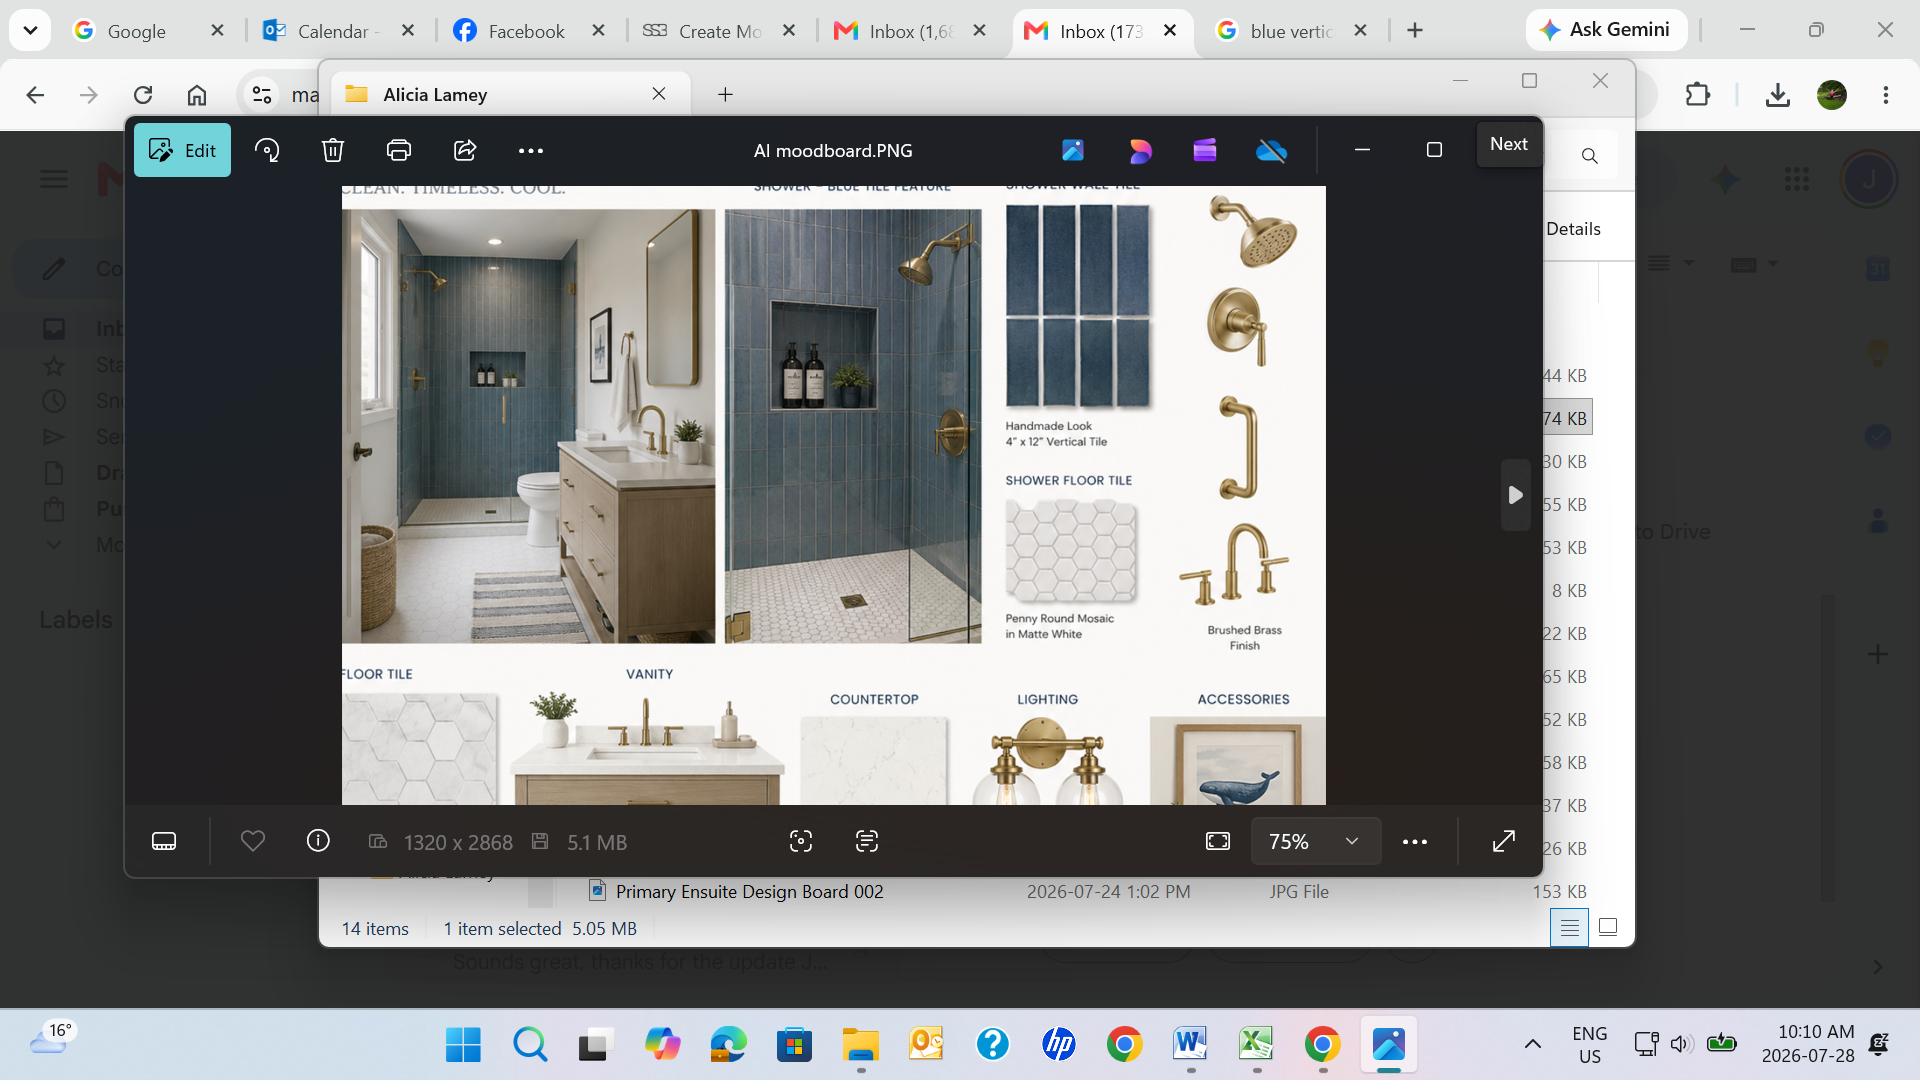Open Excel from the taskbar
The height and width of the screenshot is (1080, 1920).
pos(1256,1045)
